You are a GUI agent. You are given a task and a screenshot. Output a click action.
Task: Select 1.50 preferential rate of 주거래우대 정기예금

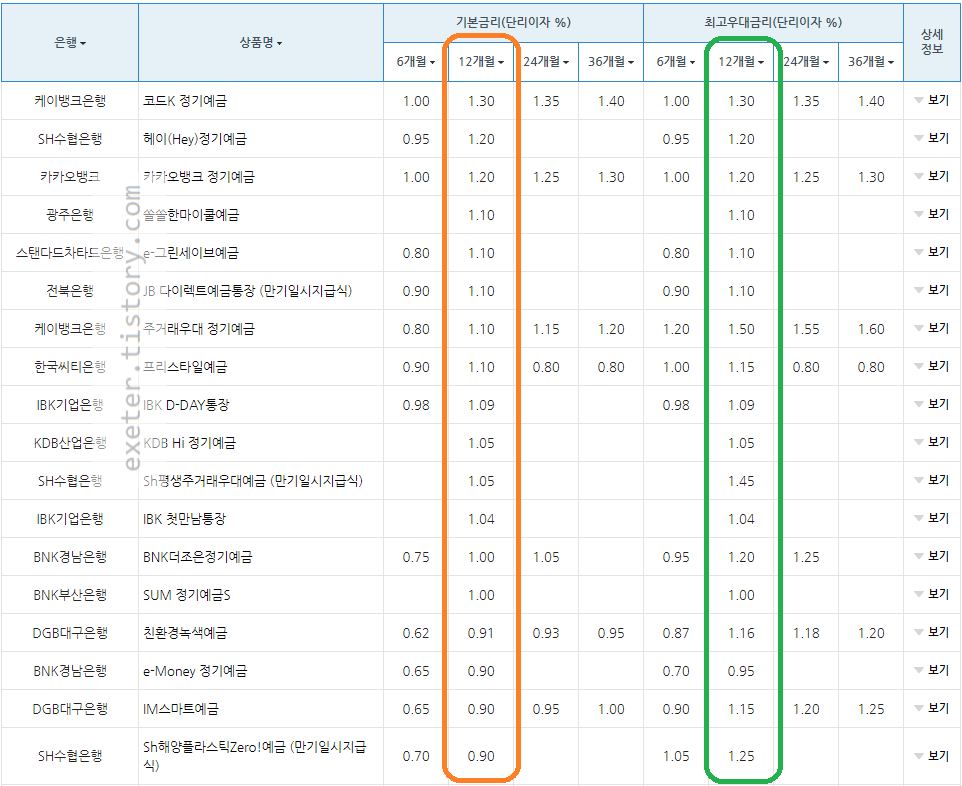tap(741, 329)
